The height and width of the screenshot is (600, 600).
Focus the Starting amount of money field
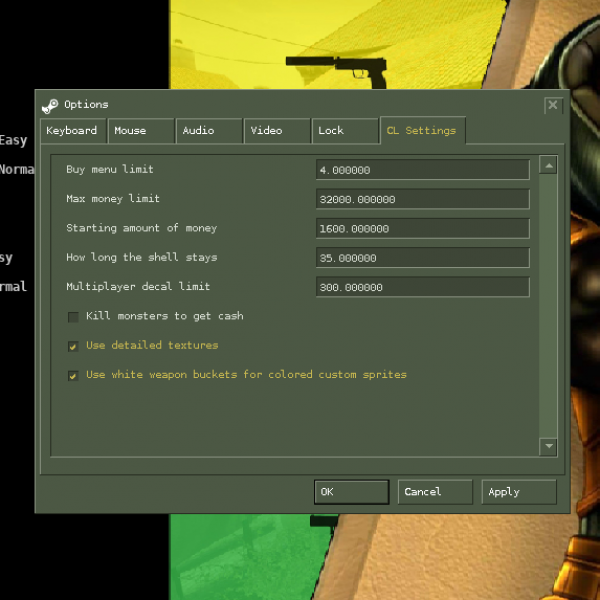coord(423,229)
